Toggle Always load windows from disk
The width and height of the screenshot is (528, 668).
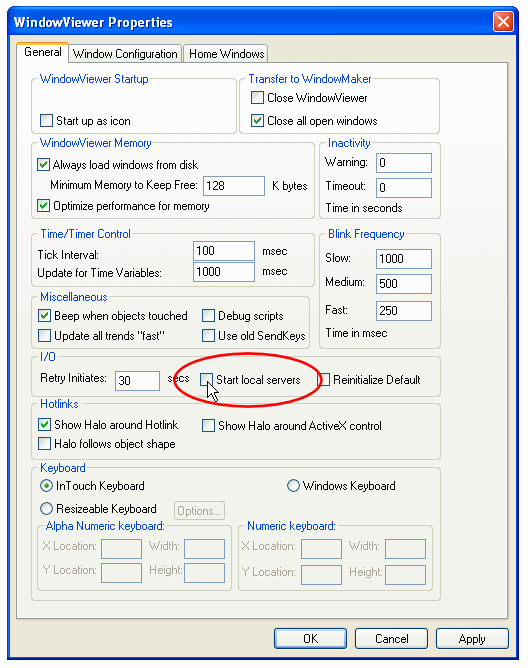43,164
